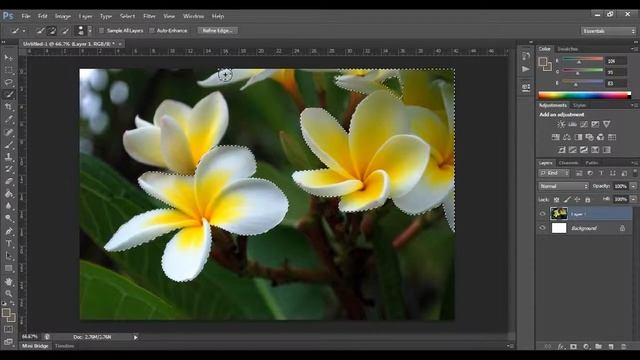This screenshot has height=360, width=640.
Task: Open the Mini Bridge panel tab
Action: pyautogui.click(x=35, y=346)
